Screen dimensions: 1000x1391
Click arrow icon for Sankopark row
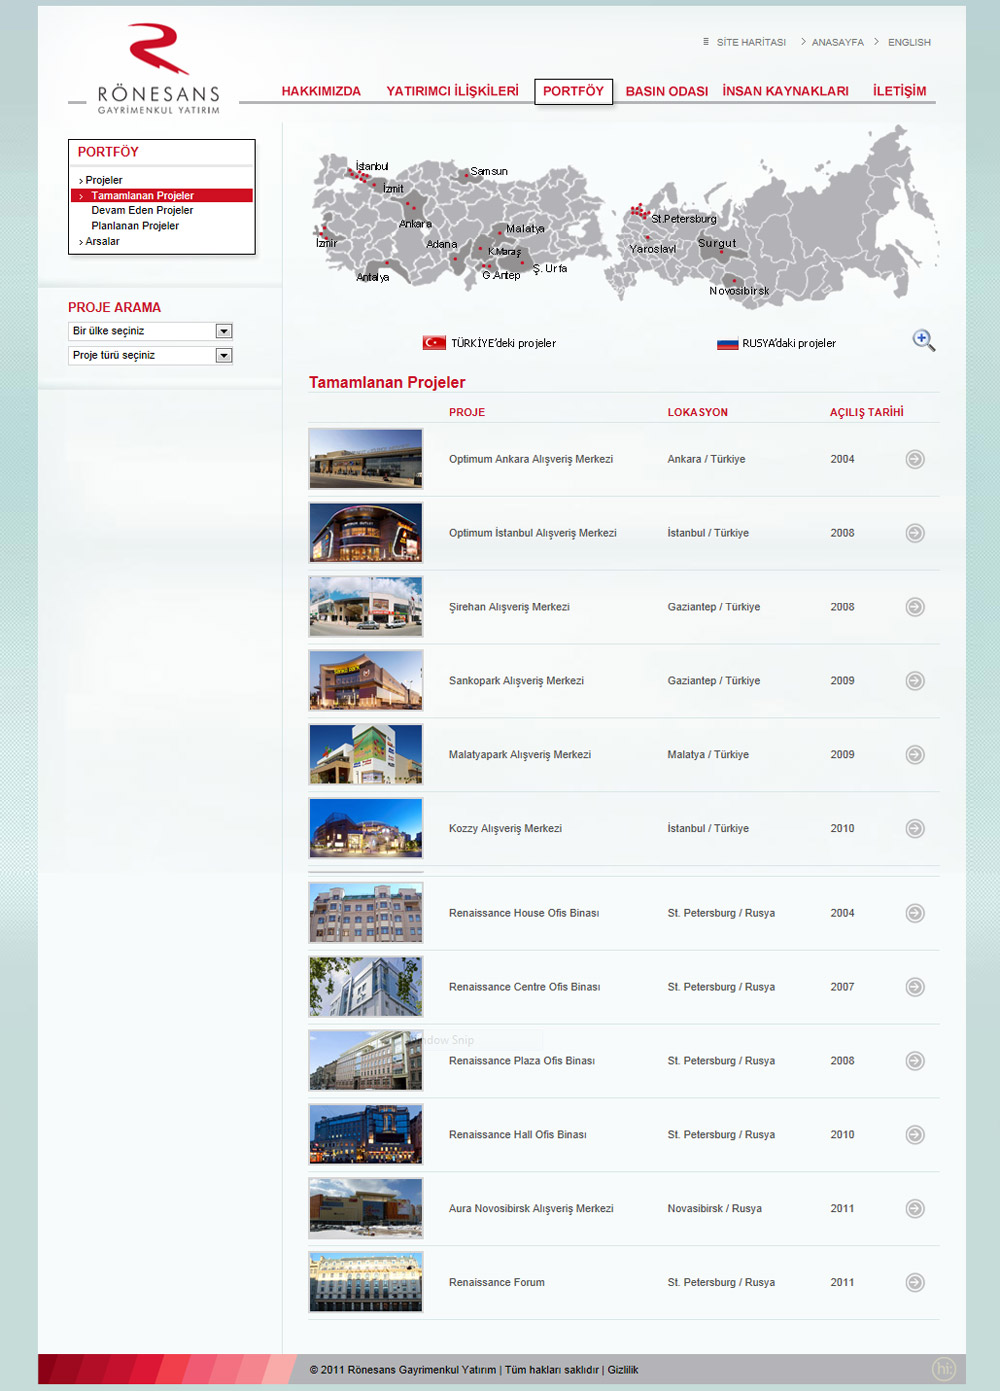915,681
